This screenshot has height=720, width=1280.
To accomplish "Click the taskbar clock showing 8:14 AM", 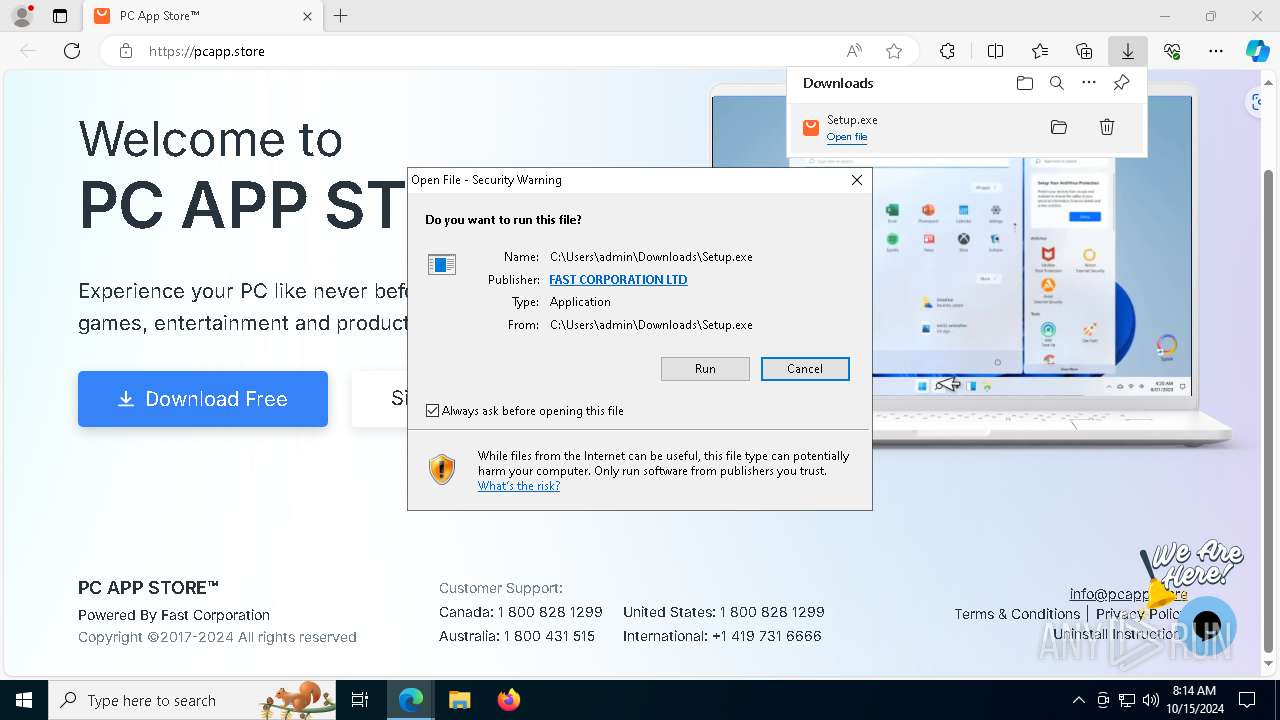I will point(1193,700).
